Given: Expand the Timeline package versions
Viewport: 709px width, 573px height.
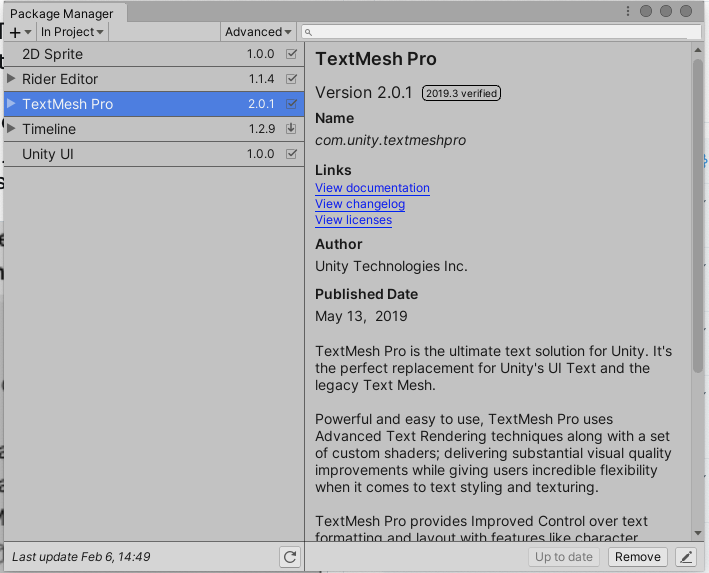Looking at the screenshot, I should pyautogui.click(x=11, y=128).
